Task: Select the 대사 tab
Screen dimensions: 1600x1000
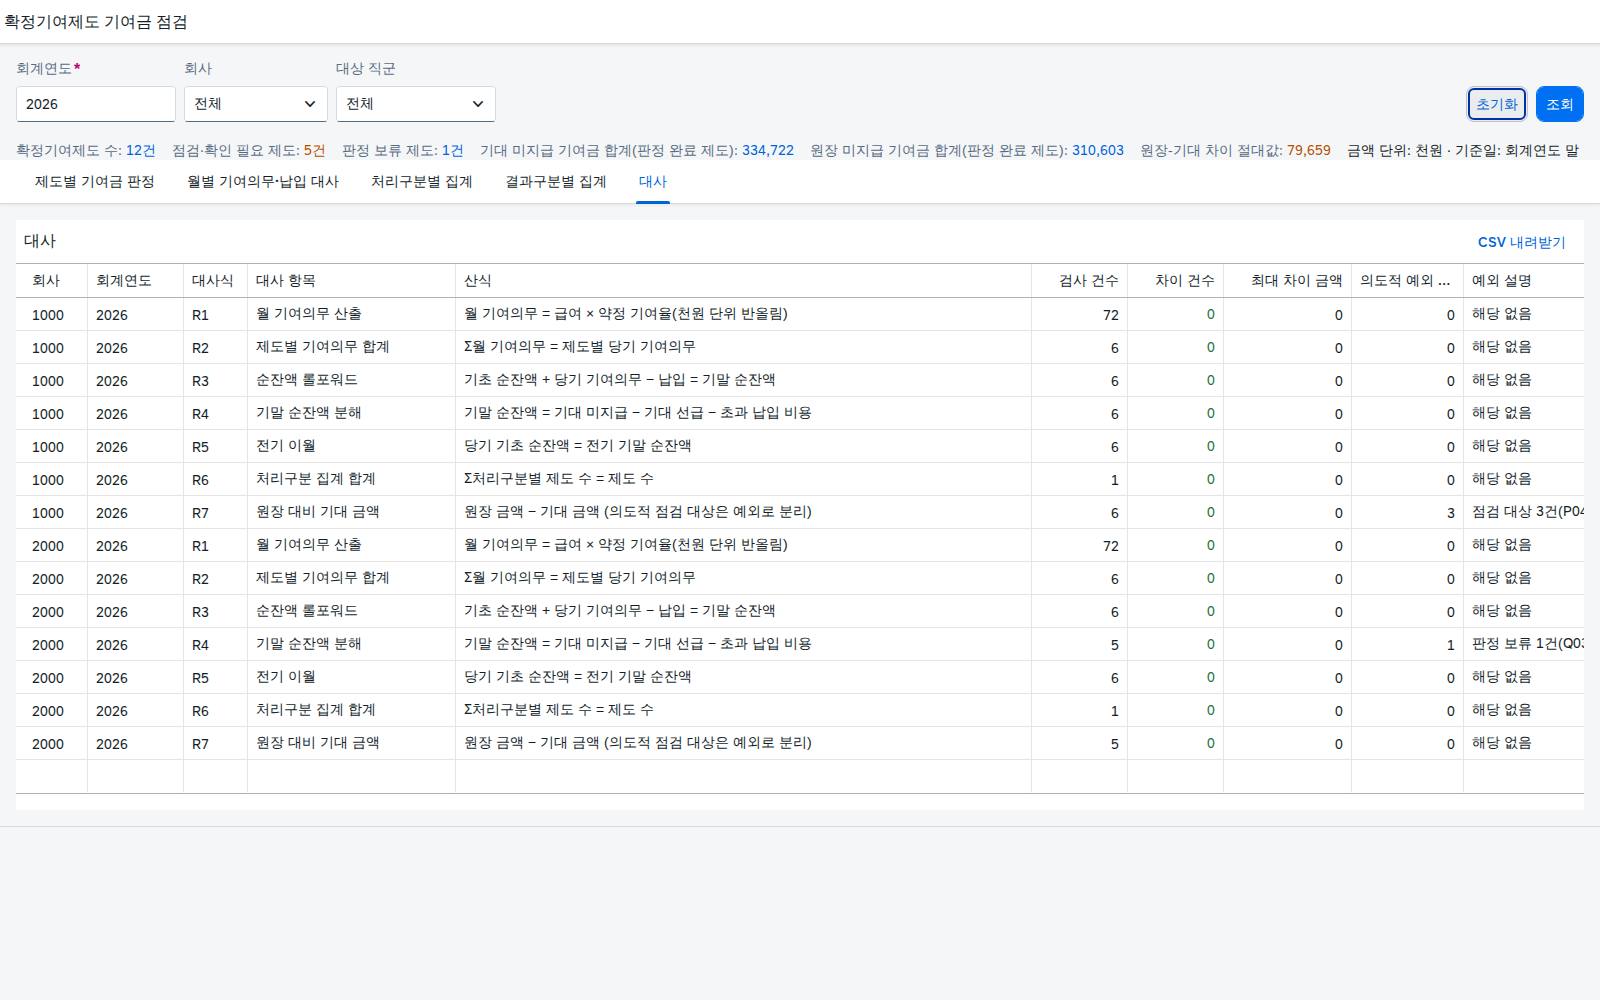Action: [653, 182]
